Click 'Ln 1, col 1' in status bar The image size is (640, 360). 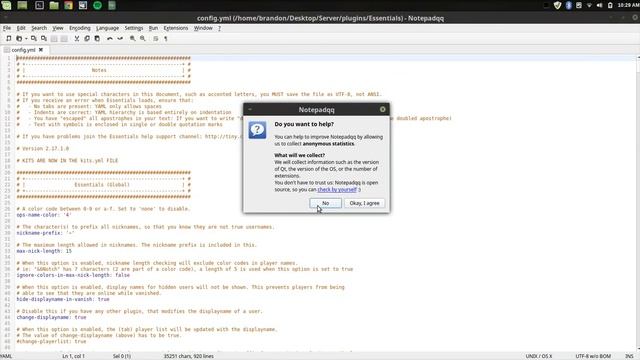click(73, 356)
